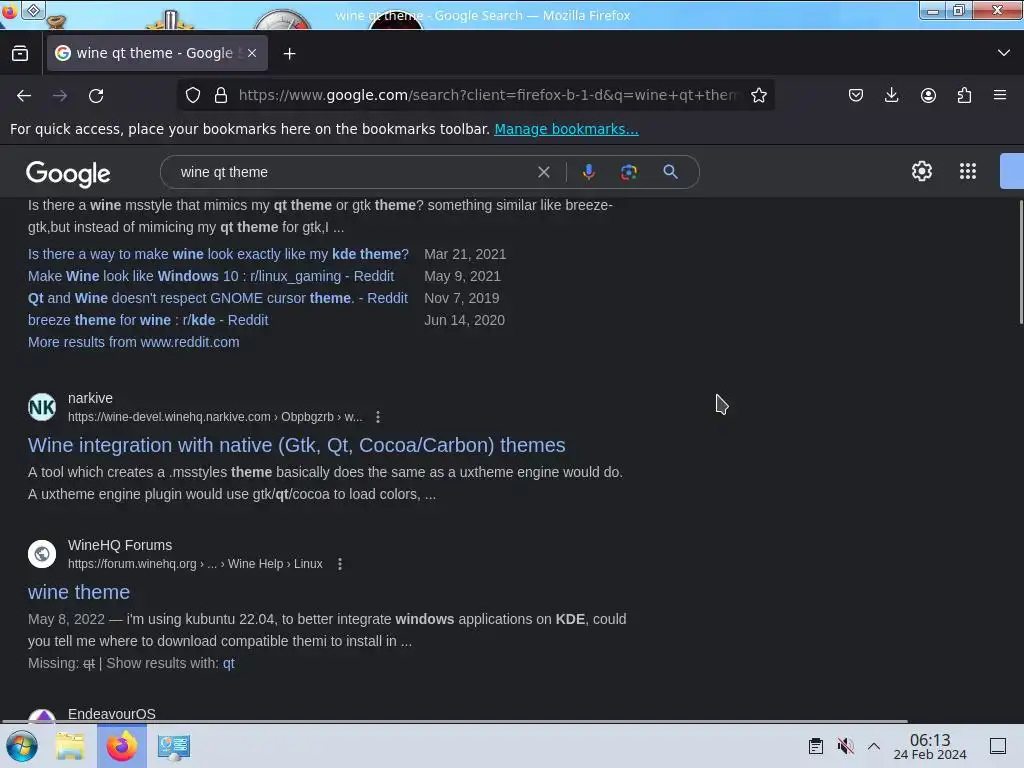Start voice search with microphone
The height and width of the screenshot is (768, 1024).
(x=588, y=172)
